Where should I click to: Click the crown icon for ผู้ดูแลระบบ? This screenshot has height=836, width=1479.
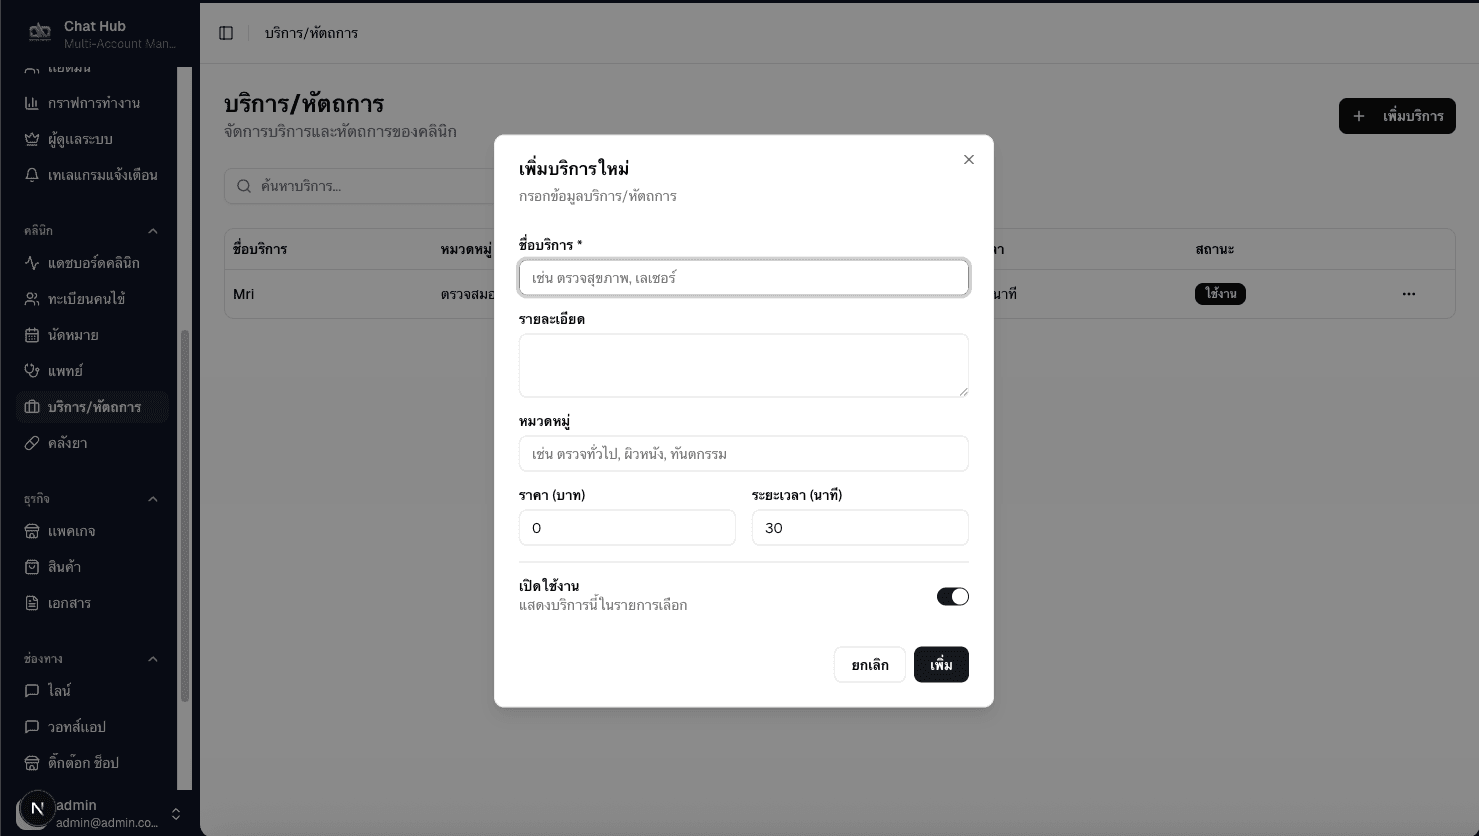[x=32, y=139]
